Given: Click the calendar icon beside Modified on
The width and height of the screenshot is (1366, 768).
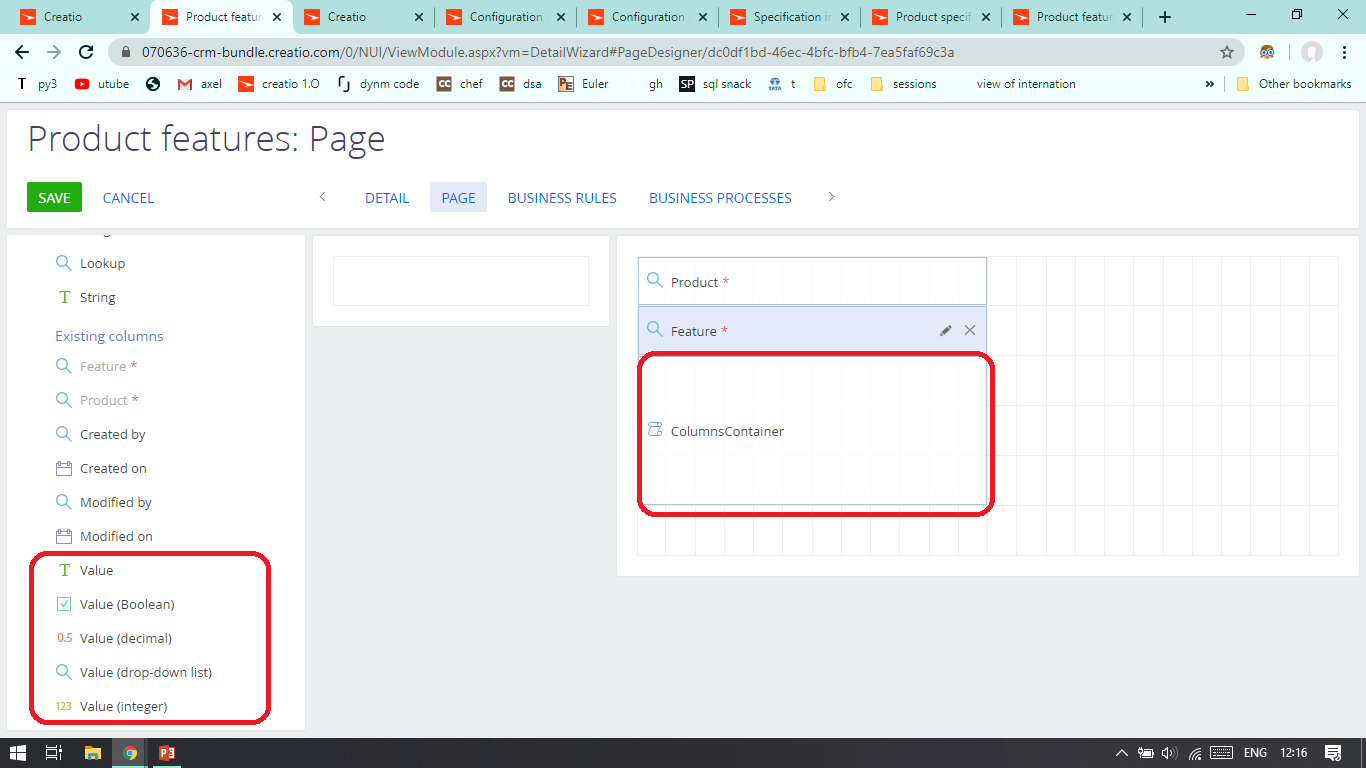Looking at the screenshot, I should coord(64,536).
